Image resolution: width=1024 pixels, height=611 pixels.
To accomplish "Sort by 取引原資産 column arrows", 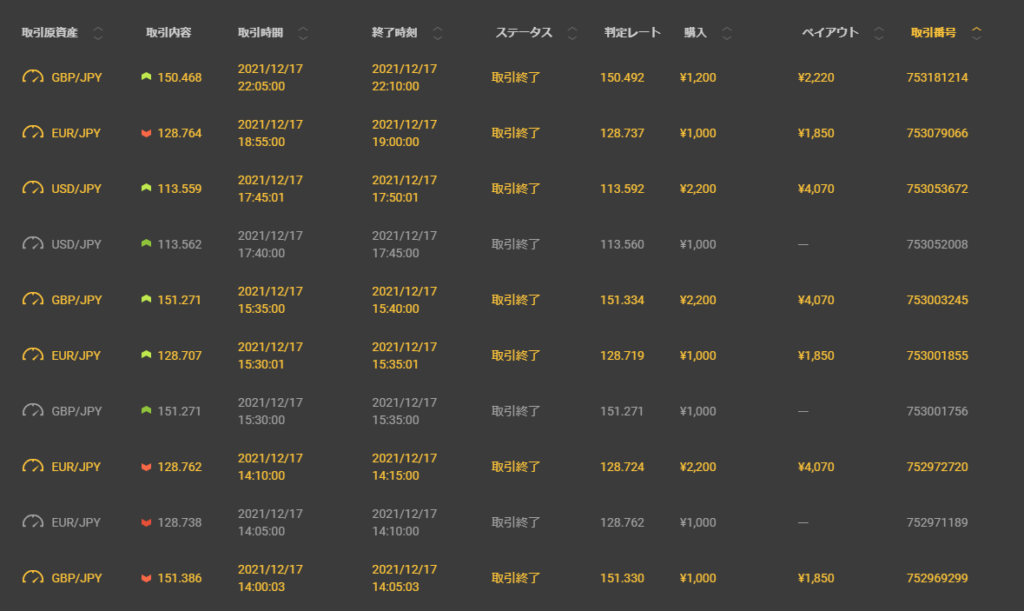I will [x=97, y=33].
